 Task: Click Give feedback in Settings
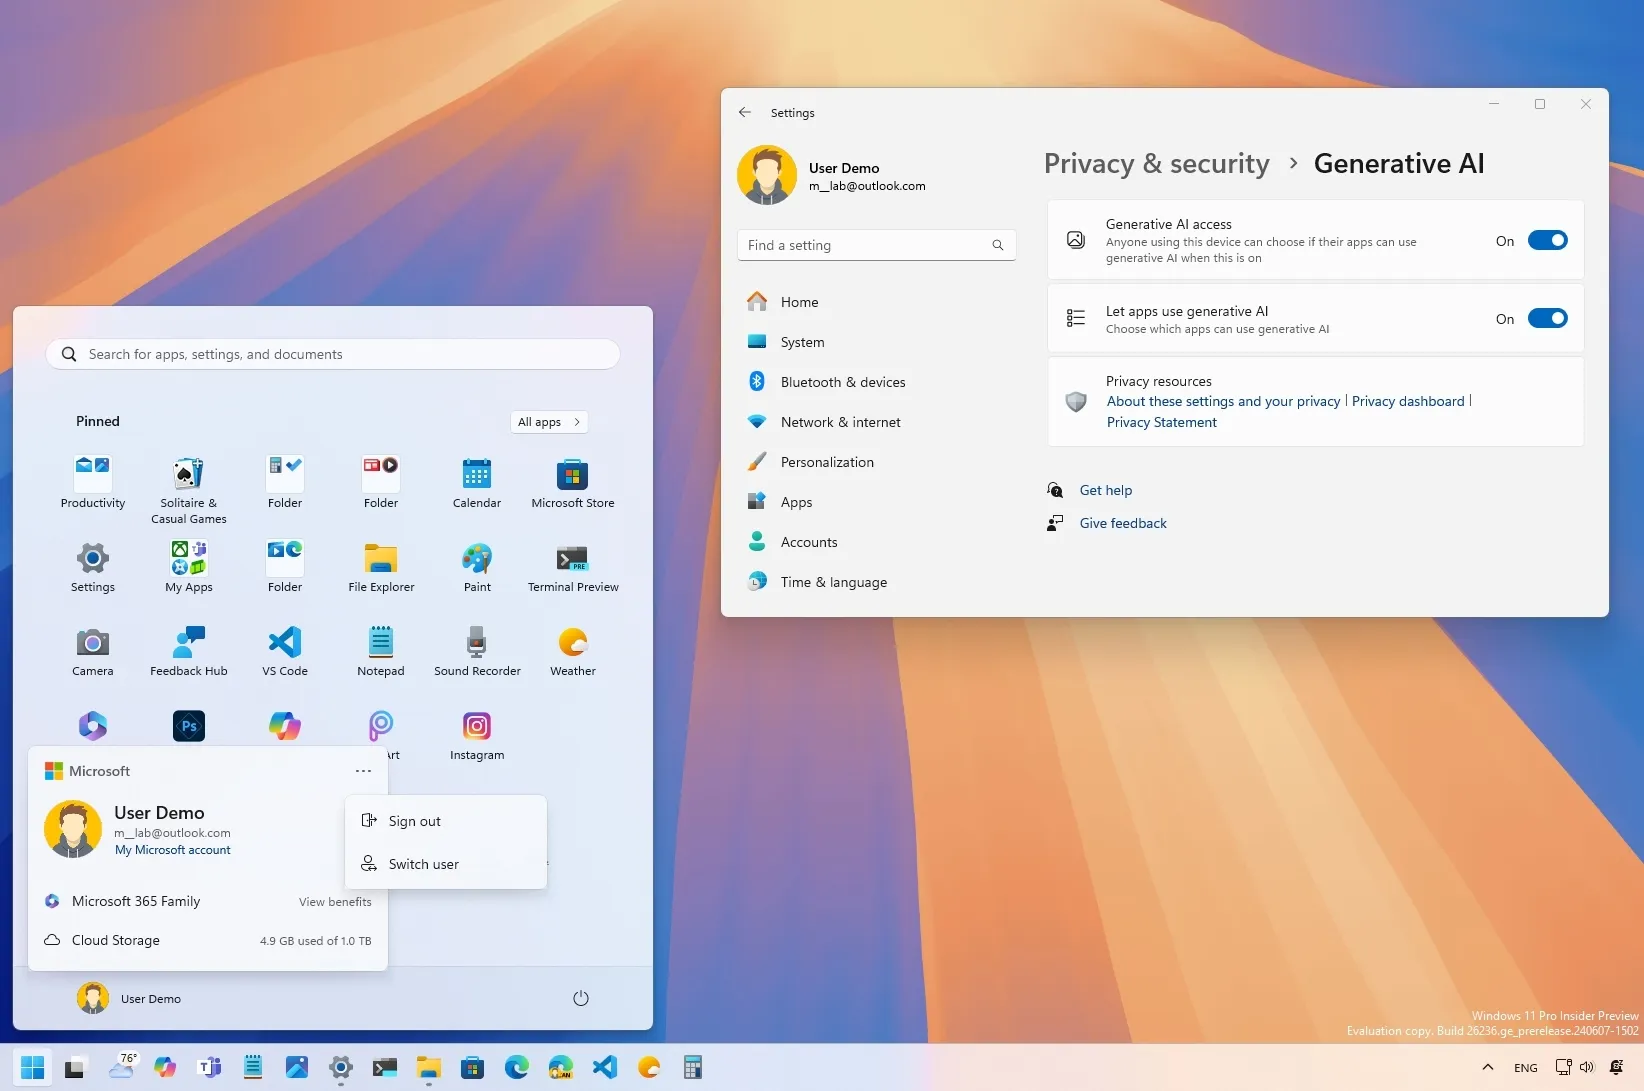(1122, 522)
